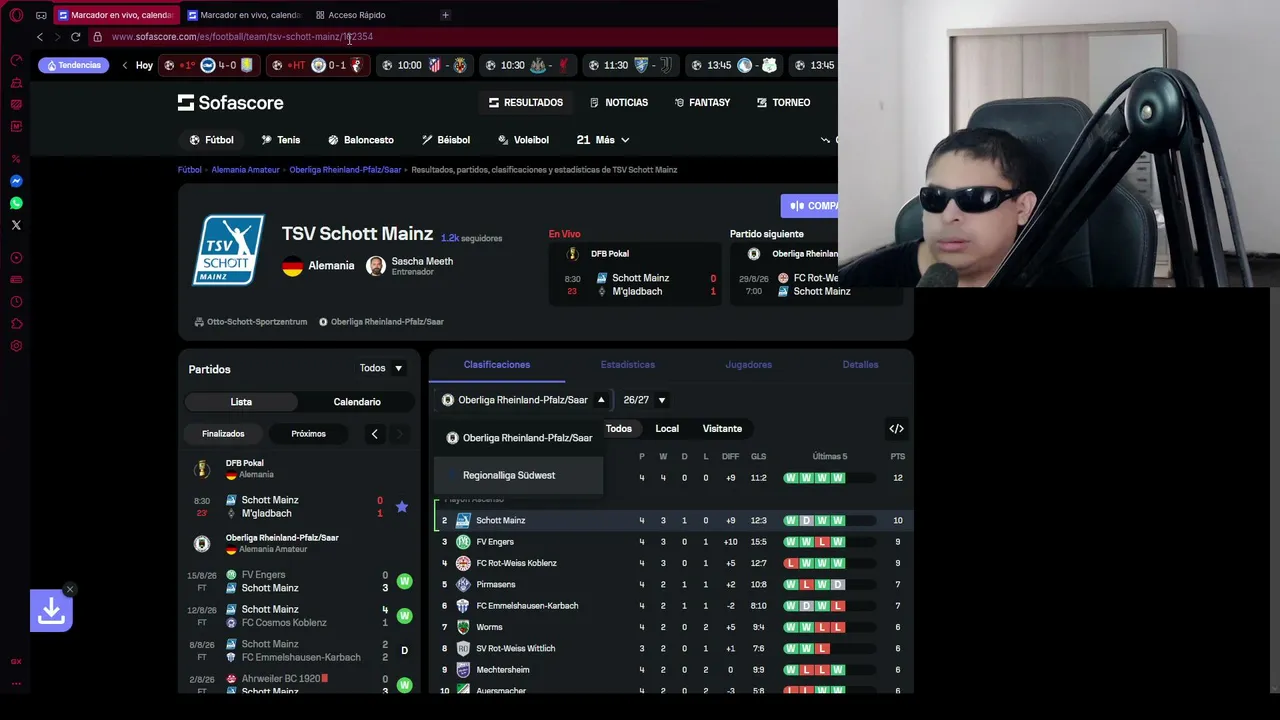The height and width of the screenshot is (720, 1280).
Task: Open a new browser tab with plus
Action: coord(445,15)
